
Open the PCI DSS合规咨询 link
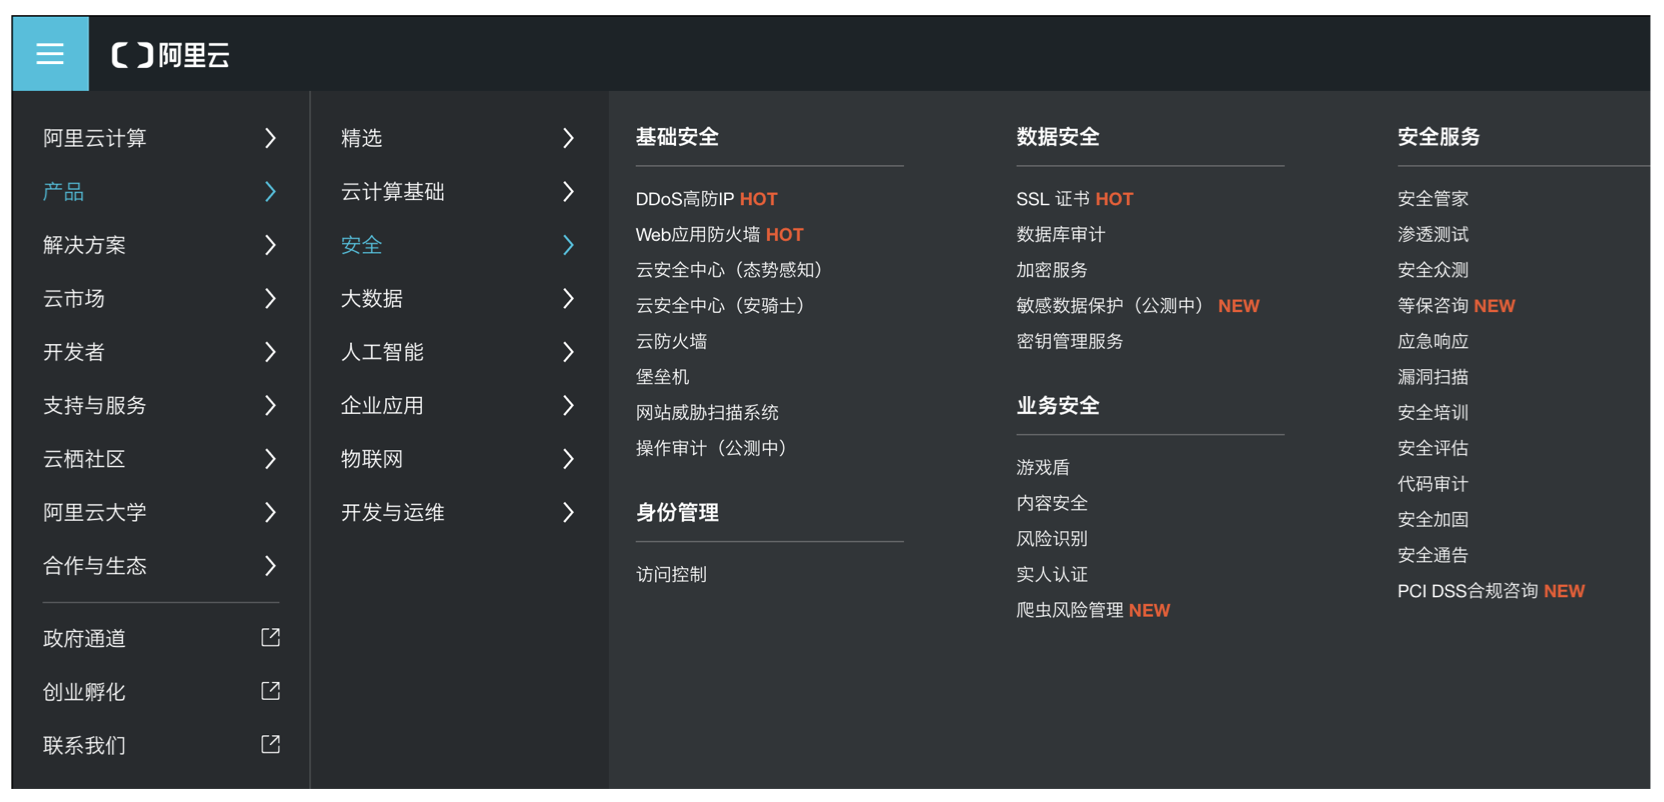[x=1467, y=591]
